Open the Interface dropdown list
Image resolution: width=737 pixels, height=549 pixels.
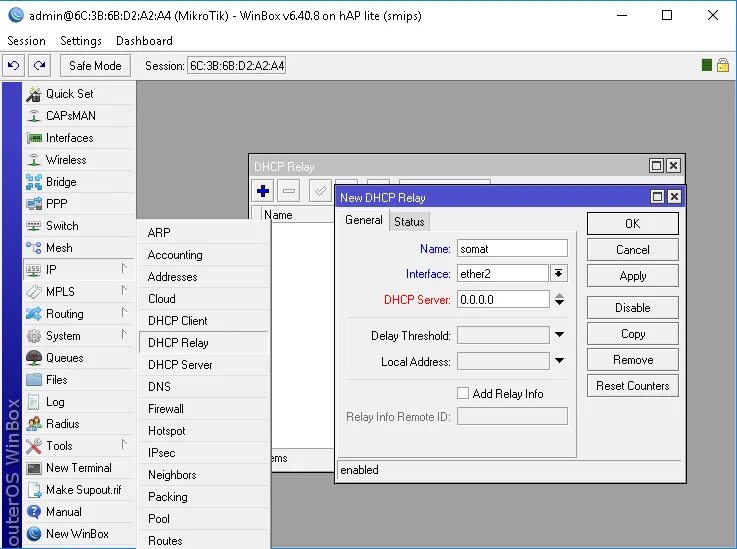click(x=558, y=274)
